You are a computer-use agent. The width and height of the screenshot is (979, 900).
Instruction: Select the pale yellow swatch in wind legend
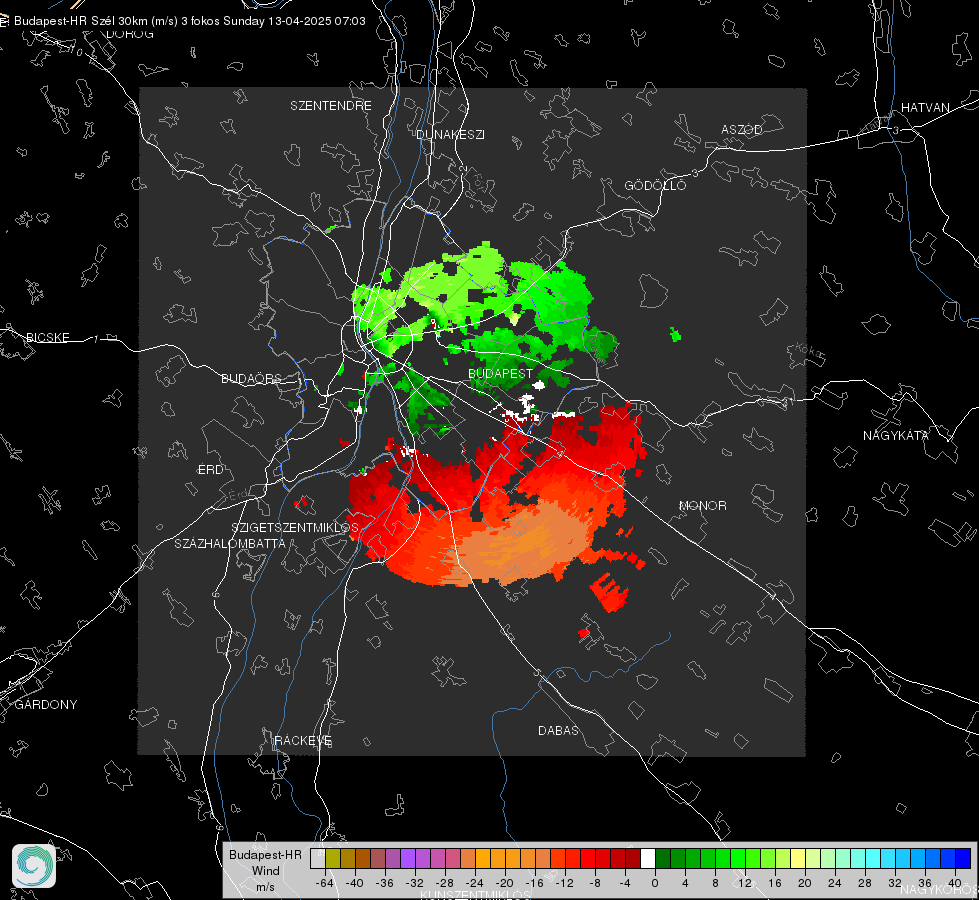tap(798, 859)
